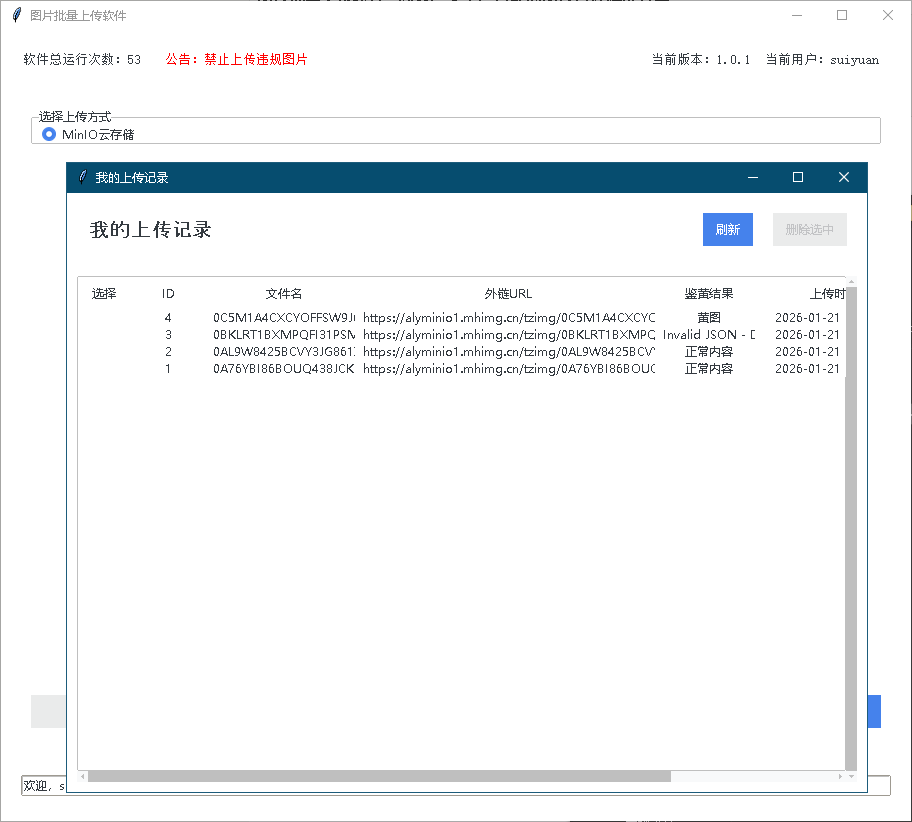The height and width of the screenshot is (822, 912).
Task: Click the blue 刷新 refresh button
Action: coord(727,229)
